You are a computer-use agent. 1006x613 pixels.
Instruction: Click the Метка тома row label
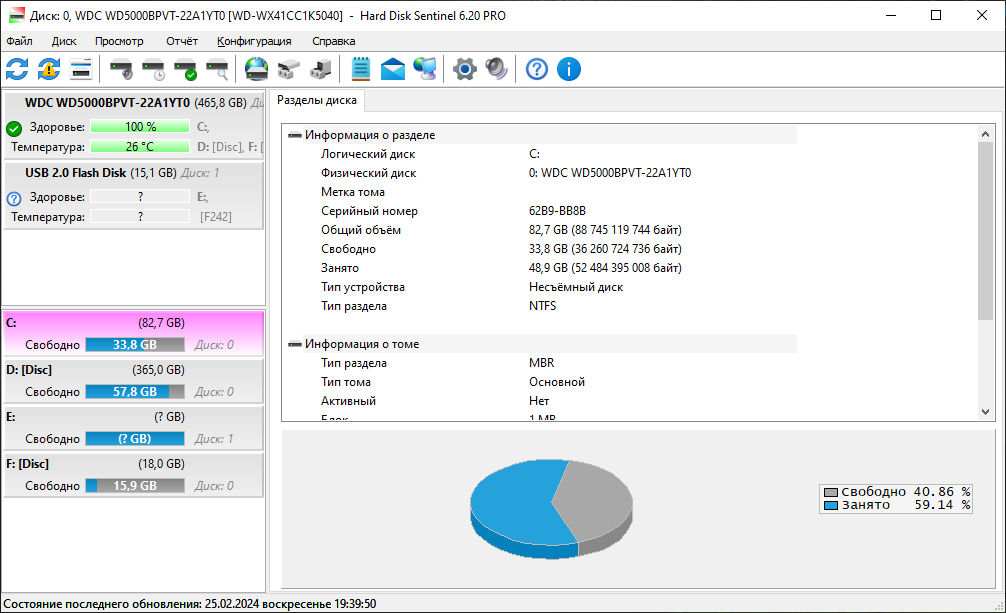(353, 192)
